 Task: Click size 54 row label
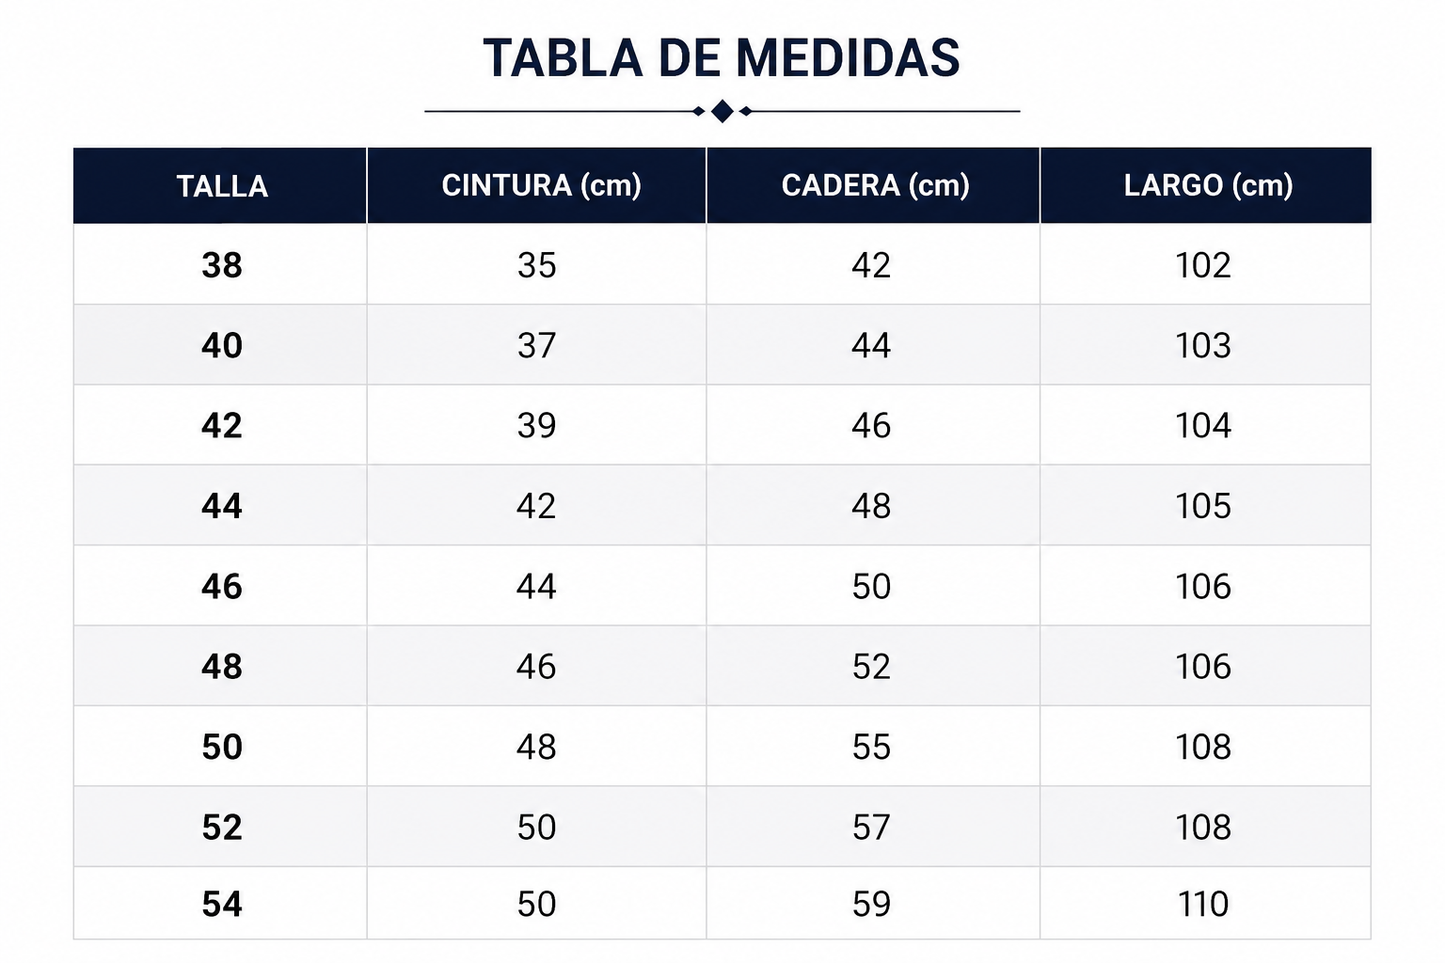point(222,904)
